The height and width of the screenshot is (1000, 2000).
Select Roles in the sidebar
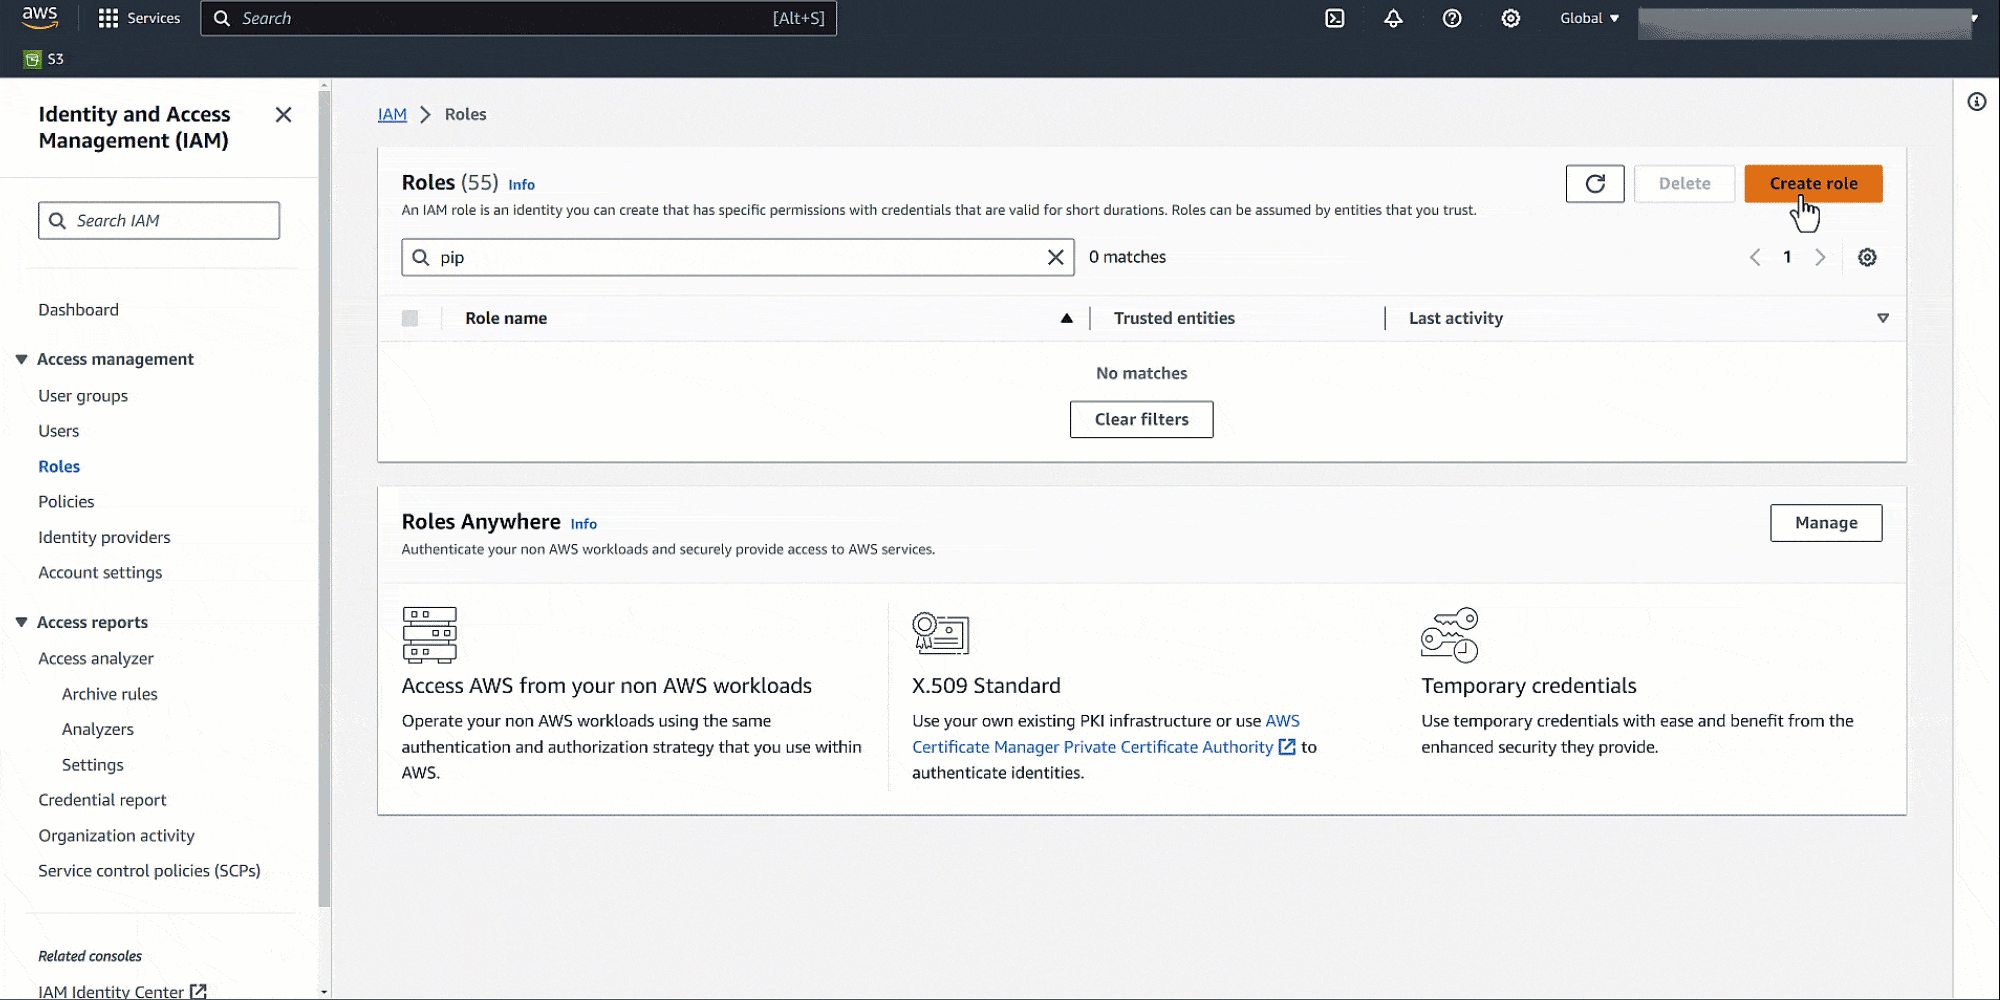tap(59, 466)
